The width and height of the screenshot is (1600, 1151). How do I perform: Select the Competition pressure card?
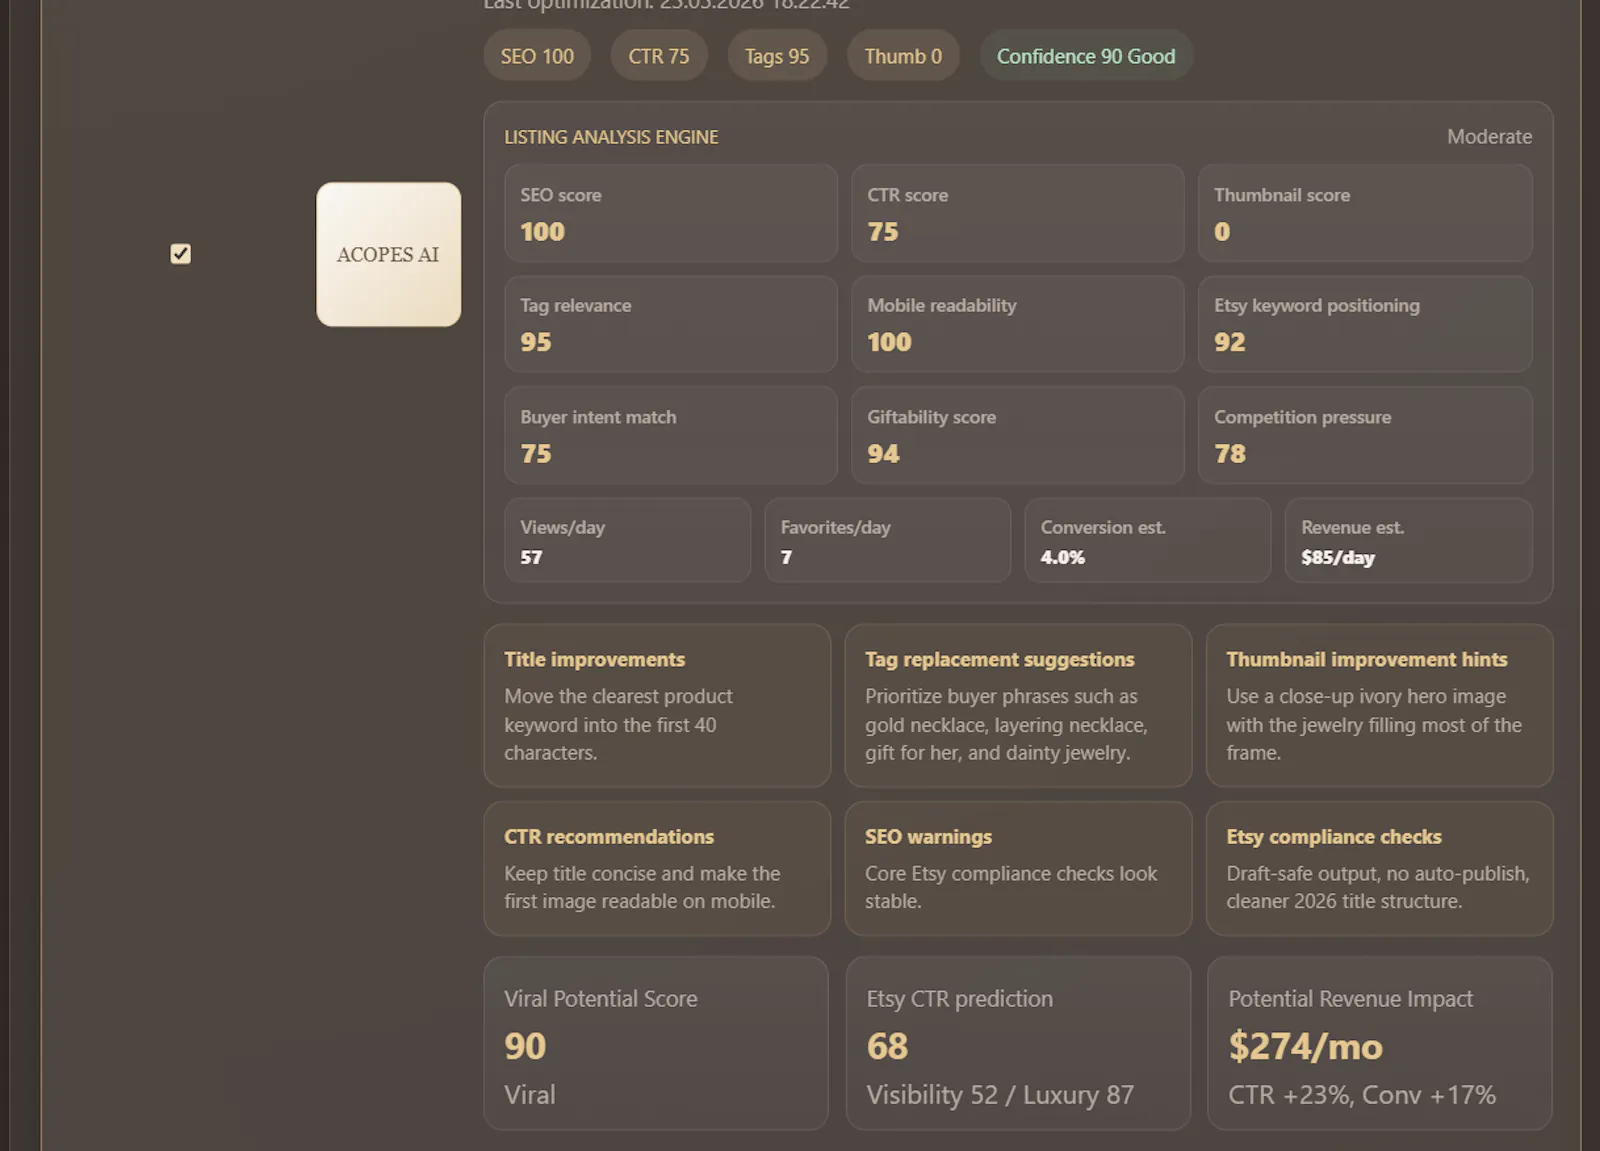[x=1365, y=435]
